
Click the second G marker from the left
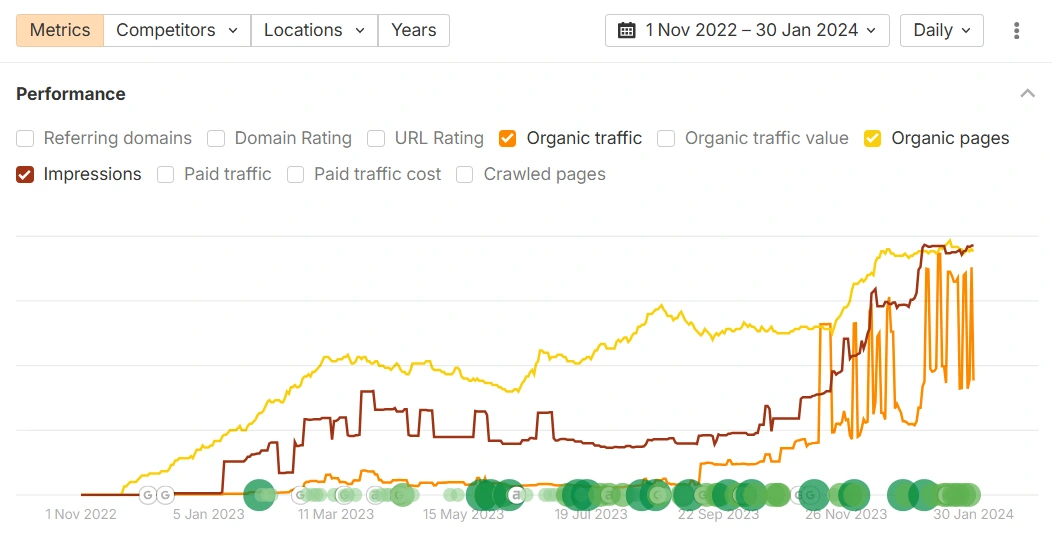click(x=166, y=494)
